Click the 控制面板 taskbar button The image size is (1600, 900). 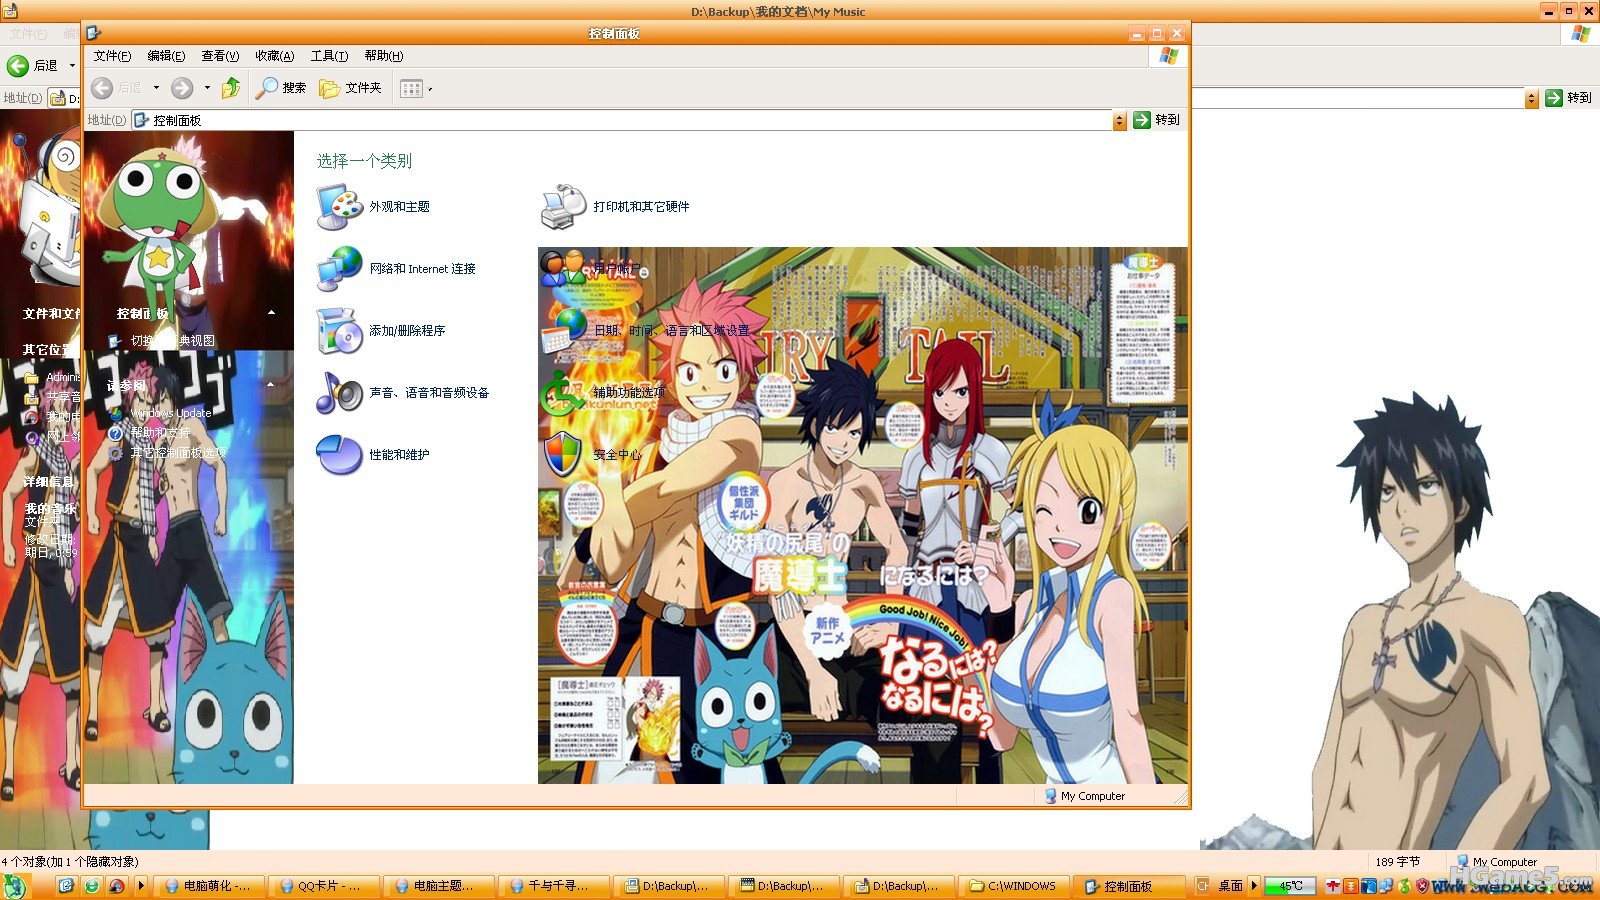click(1129, 886)
